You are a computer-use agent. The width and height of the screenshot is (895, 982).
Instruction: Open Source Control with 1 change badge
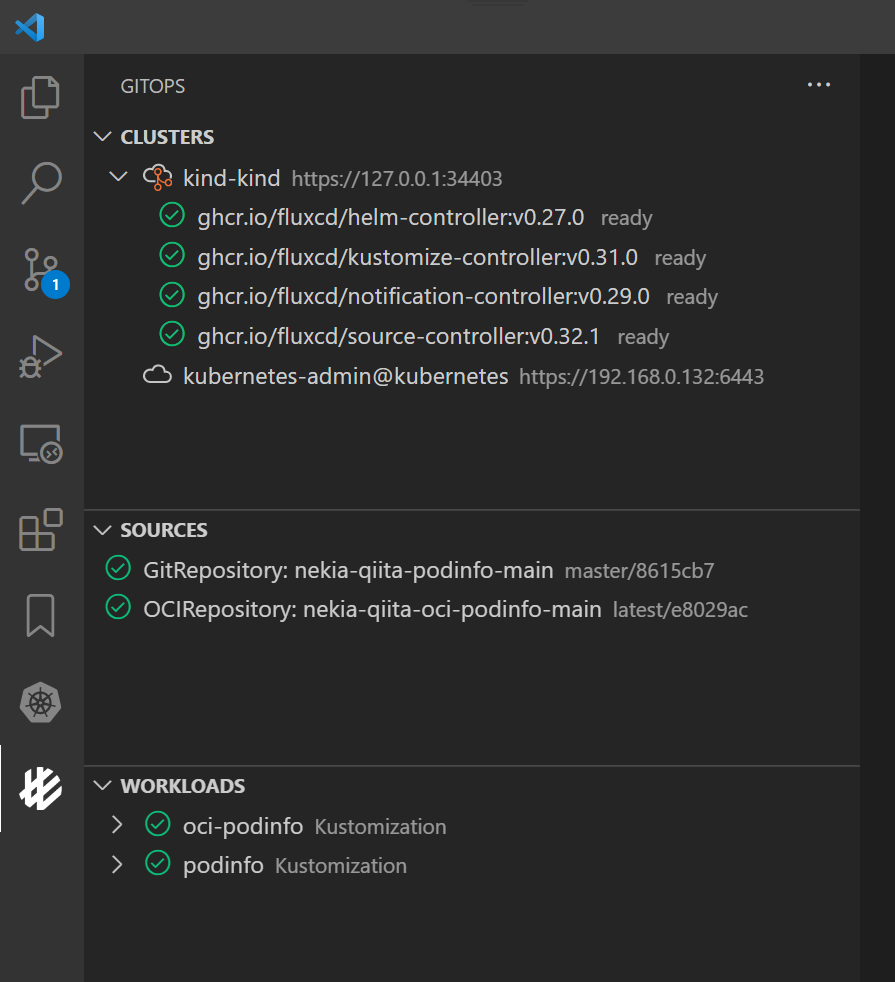pos(41,270)
